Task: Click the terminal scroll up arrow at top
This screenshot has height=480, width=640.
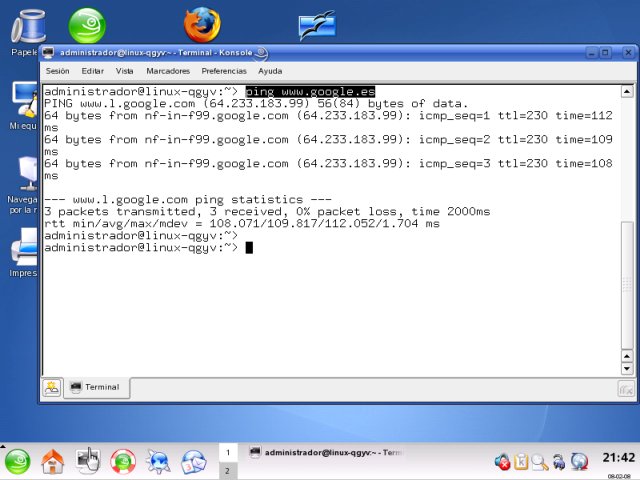Action: coord(627,91)
